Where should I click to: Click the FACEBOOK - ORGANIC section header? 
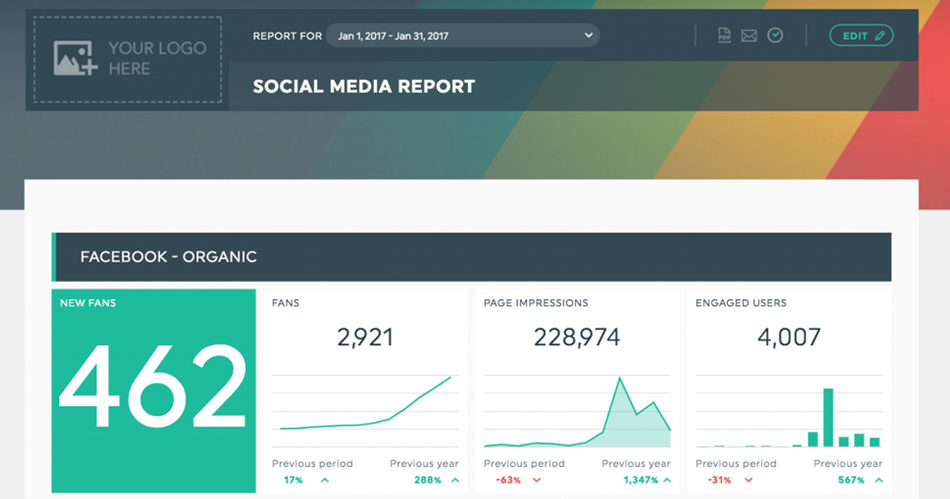click(471, 257)
